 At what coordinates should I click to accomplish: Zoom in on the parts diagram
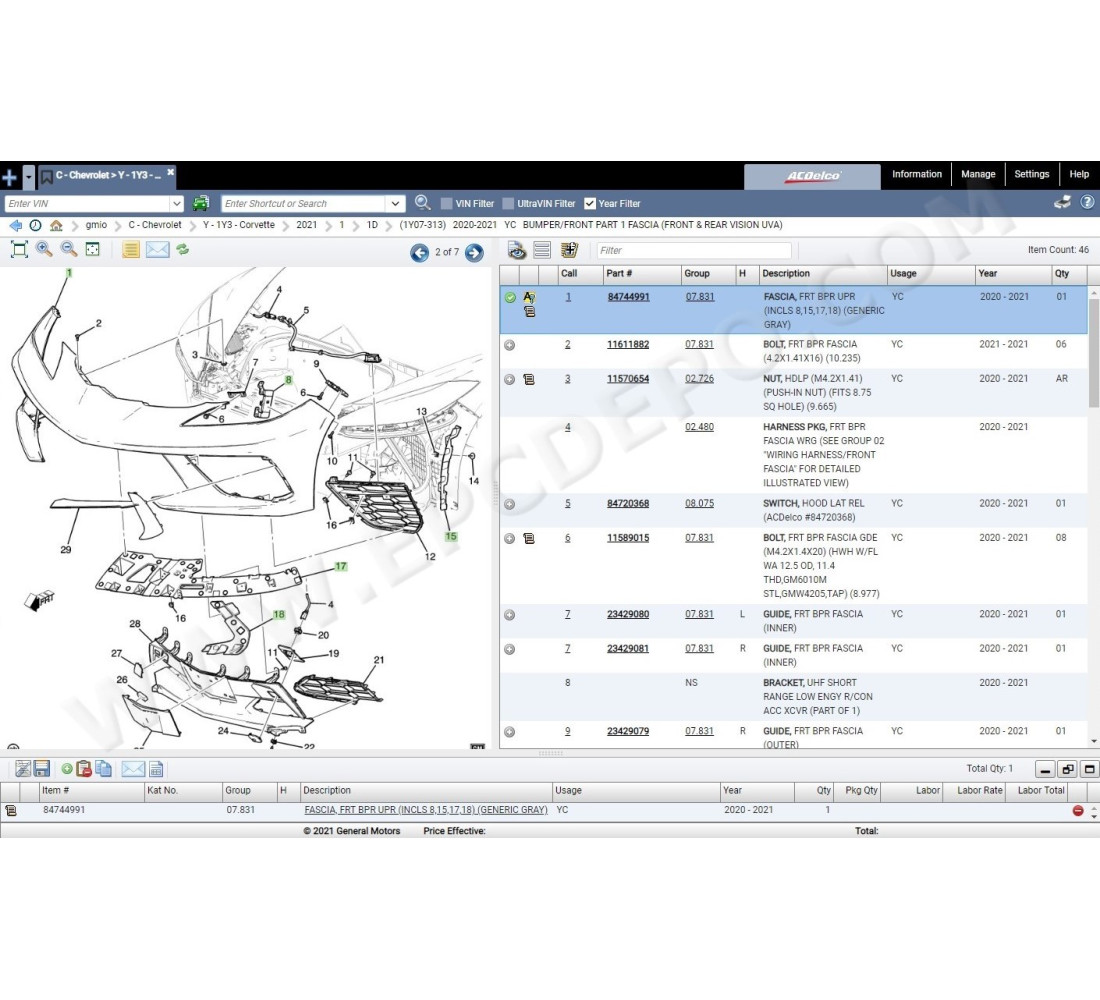coord(45,250)
